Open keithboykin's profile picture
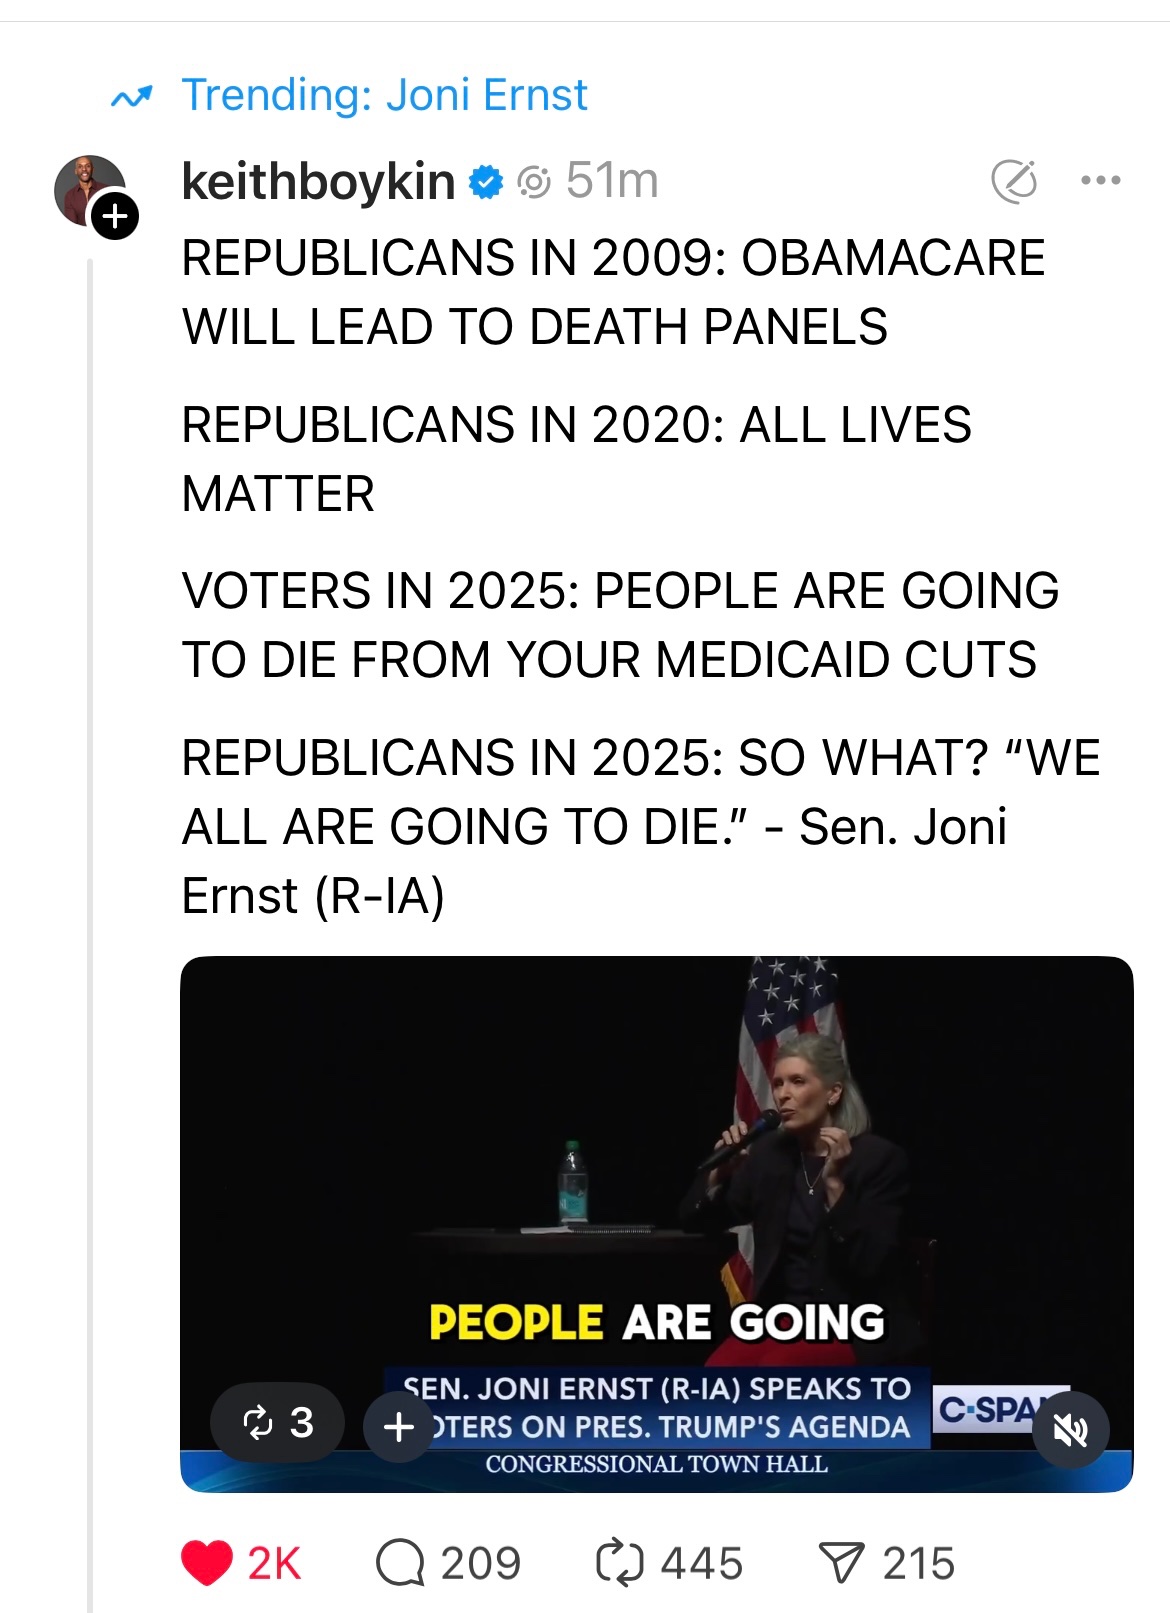Viewport: 1170px width, 1613px height. coord(88,189)
